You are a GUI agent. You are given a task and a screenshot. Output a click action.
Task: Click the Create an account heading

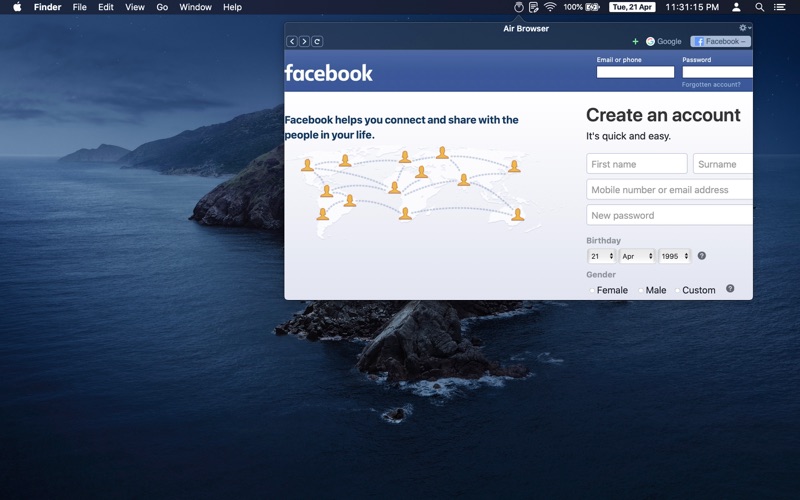(663, 115)
